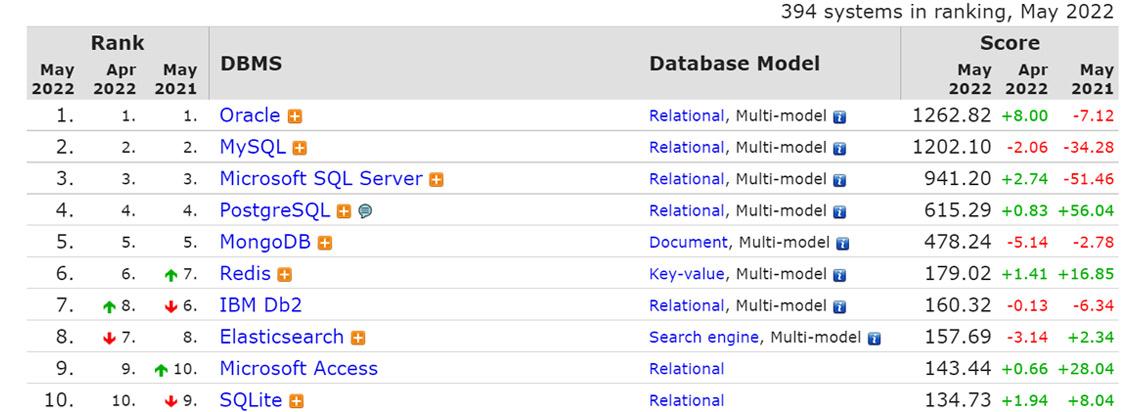Open the Oracle DBMS link

(250, 115)
